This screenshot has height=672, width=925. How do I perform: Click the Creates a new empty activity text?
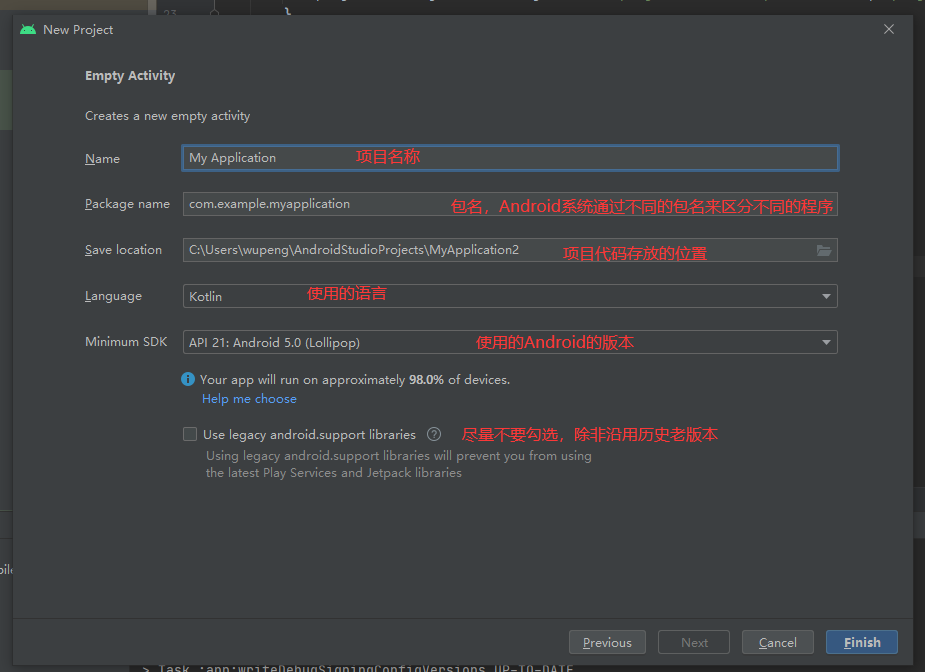[168, 116]
